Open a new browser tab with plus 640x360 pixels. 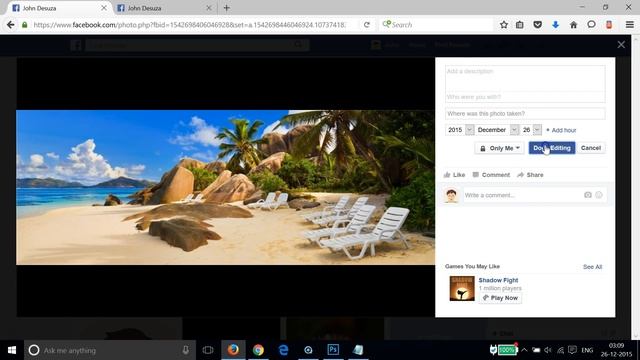pyautogui.click(x=227, y=8)
